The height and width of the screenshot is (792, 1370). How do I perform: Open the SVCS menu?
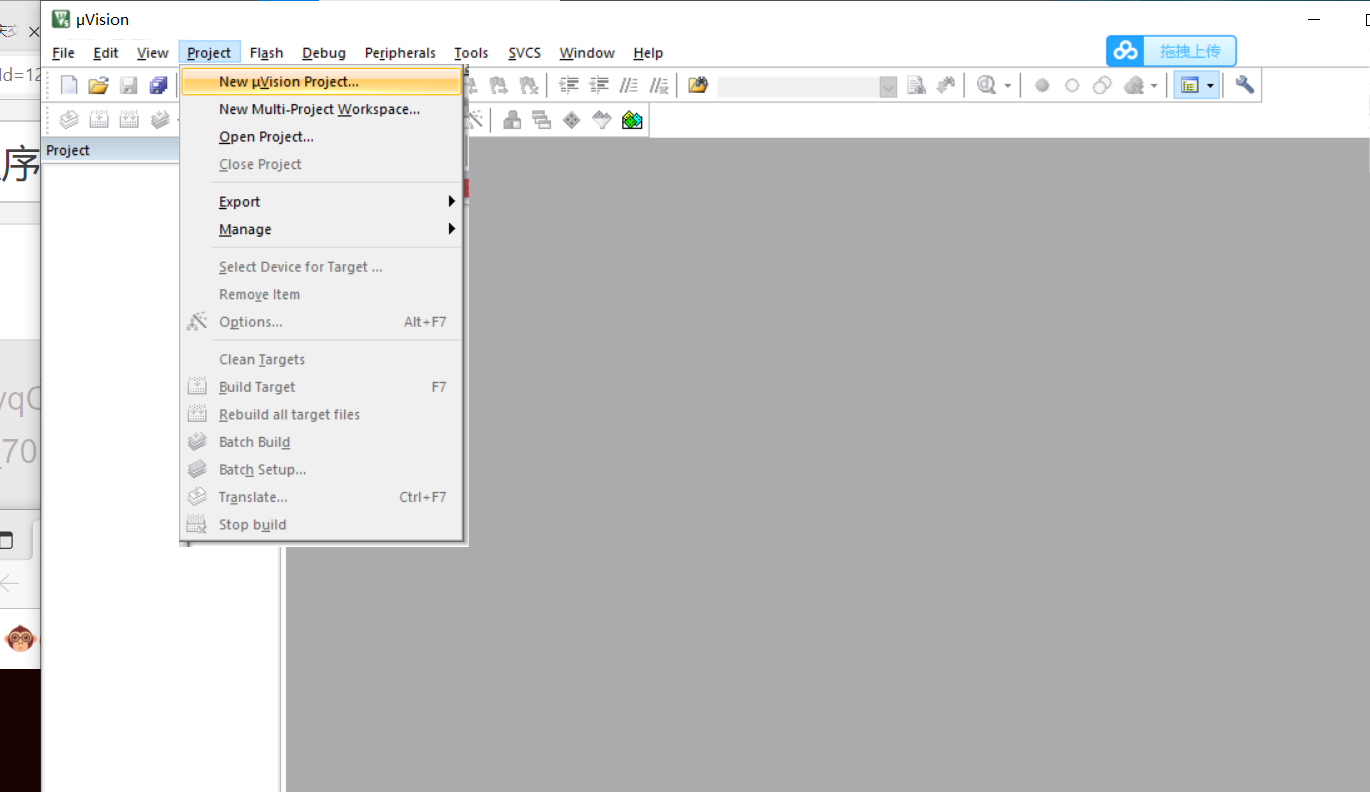tap(524, 53)
